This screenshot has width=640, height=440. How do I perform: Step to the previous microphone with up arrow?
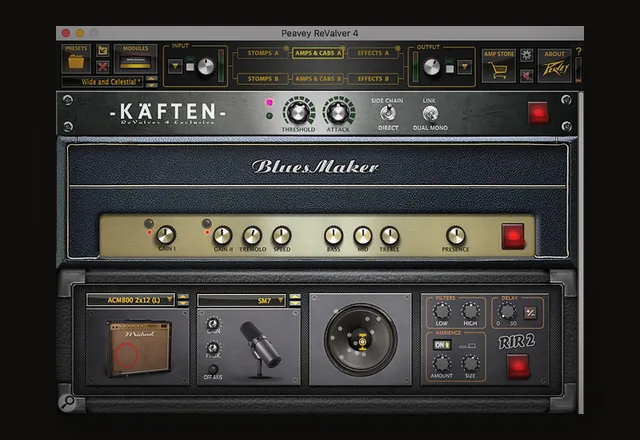(295, 297)
